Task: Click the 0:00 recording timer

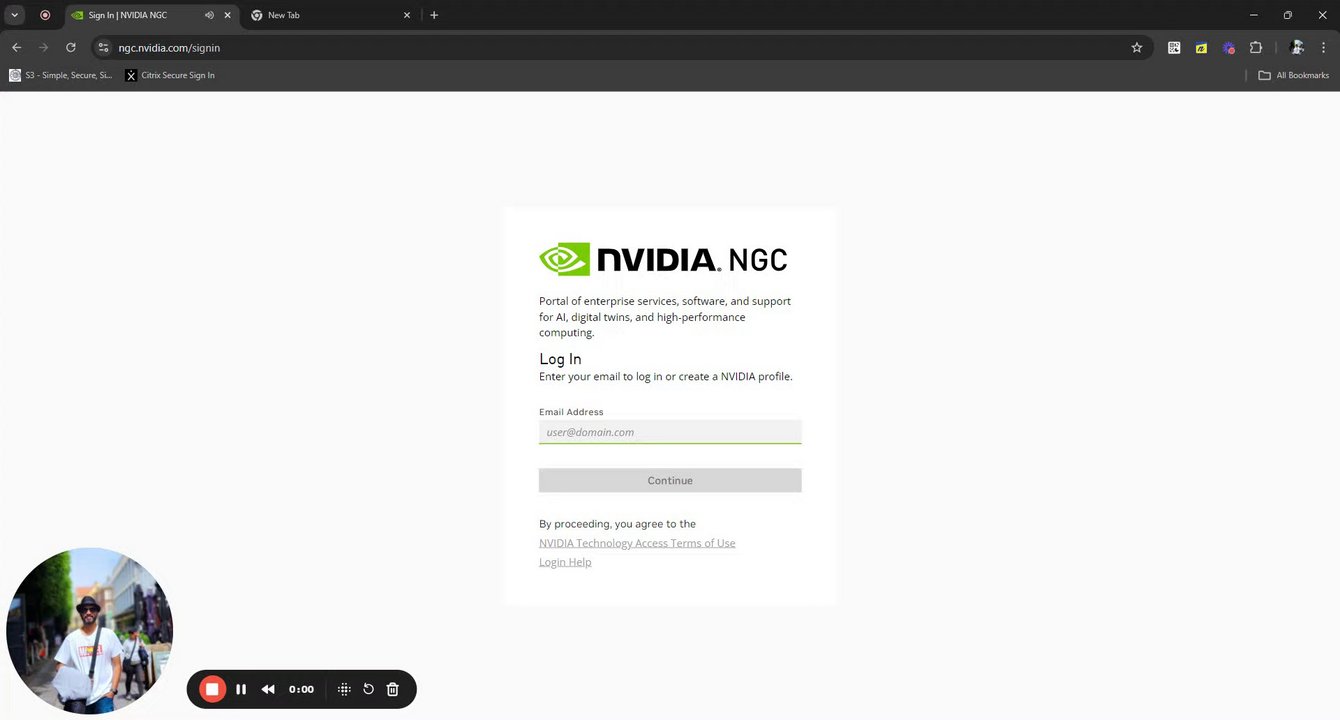Action: (x=301, y=689)
